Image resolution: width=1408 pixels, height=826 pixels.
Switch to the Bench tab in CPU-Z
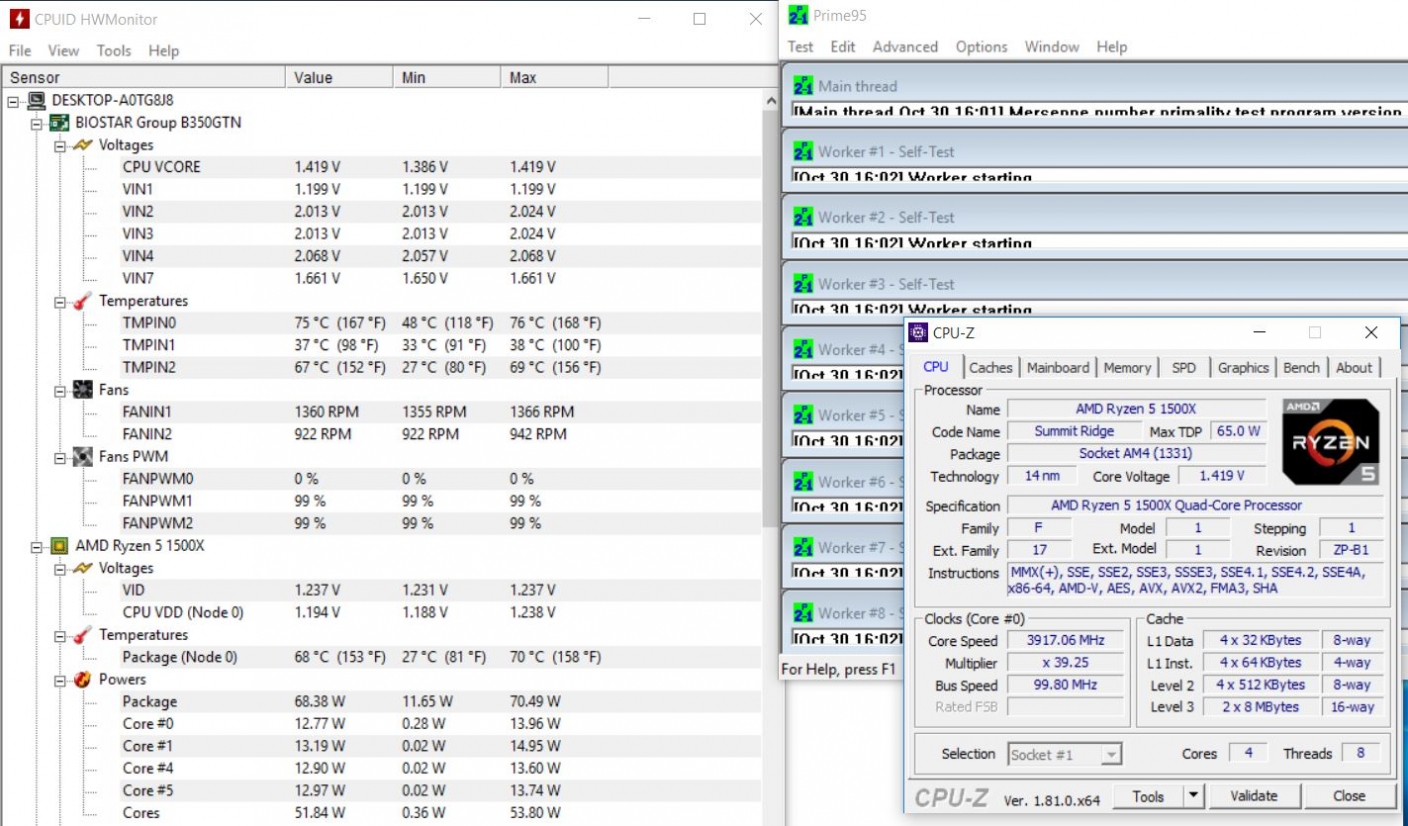[x=1301, y=367]
